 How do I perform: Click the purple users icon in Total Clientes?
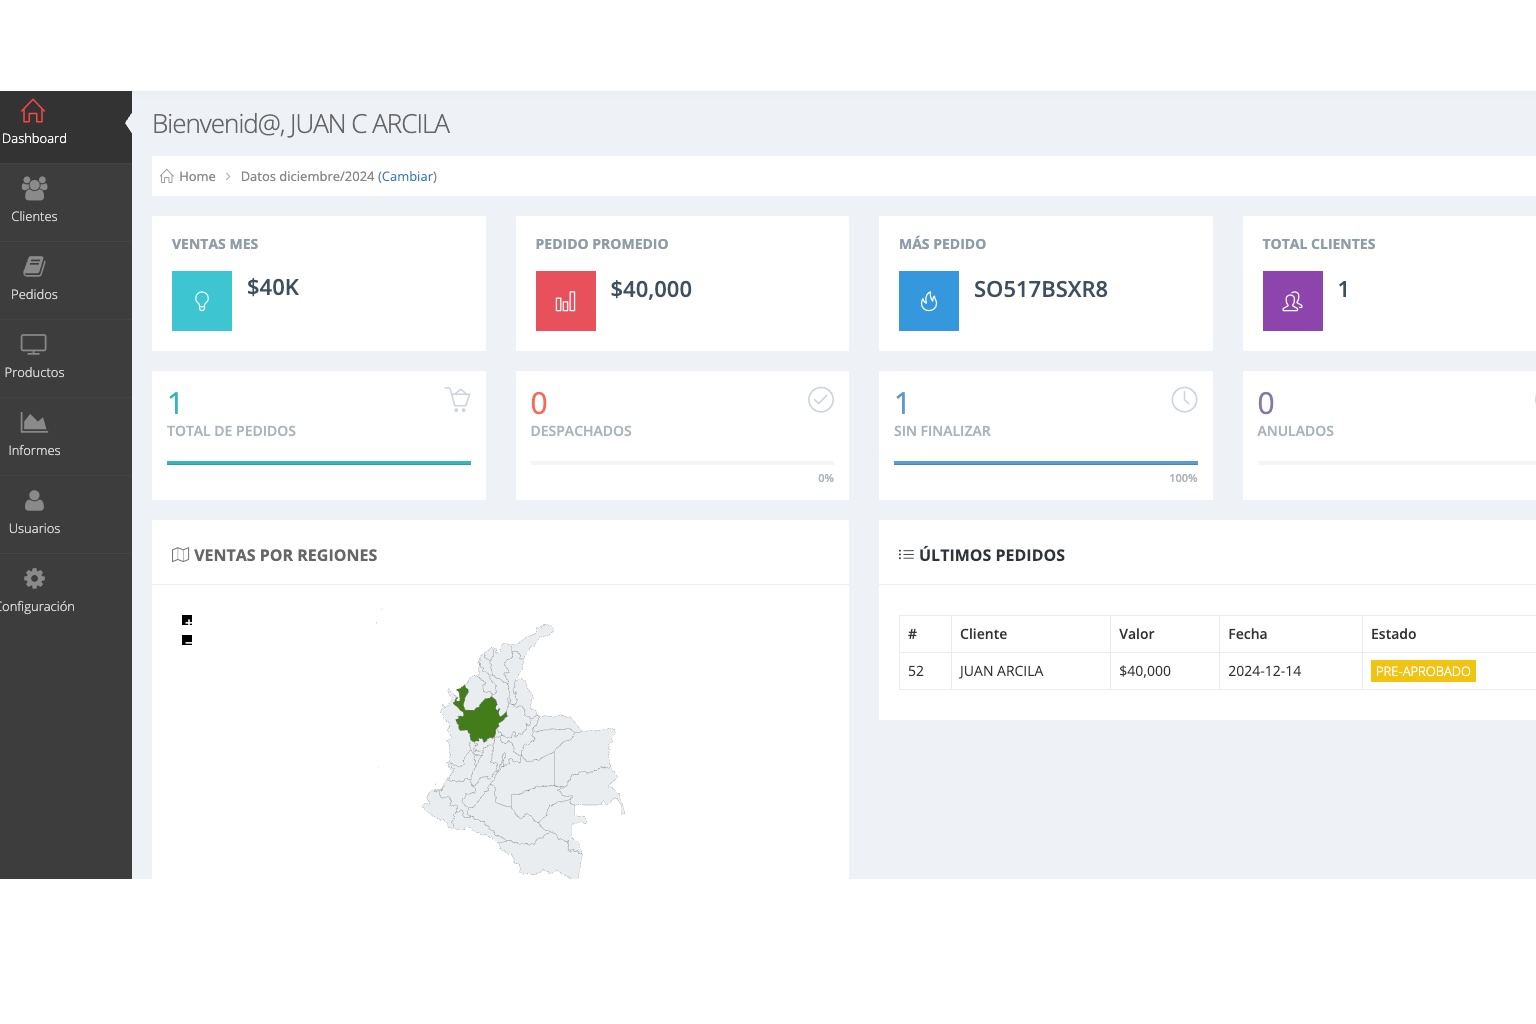pos(1293,301)
